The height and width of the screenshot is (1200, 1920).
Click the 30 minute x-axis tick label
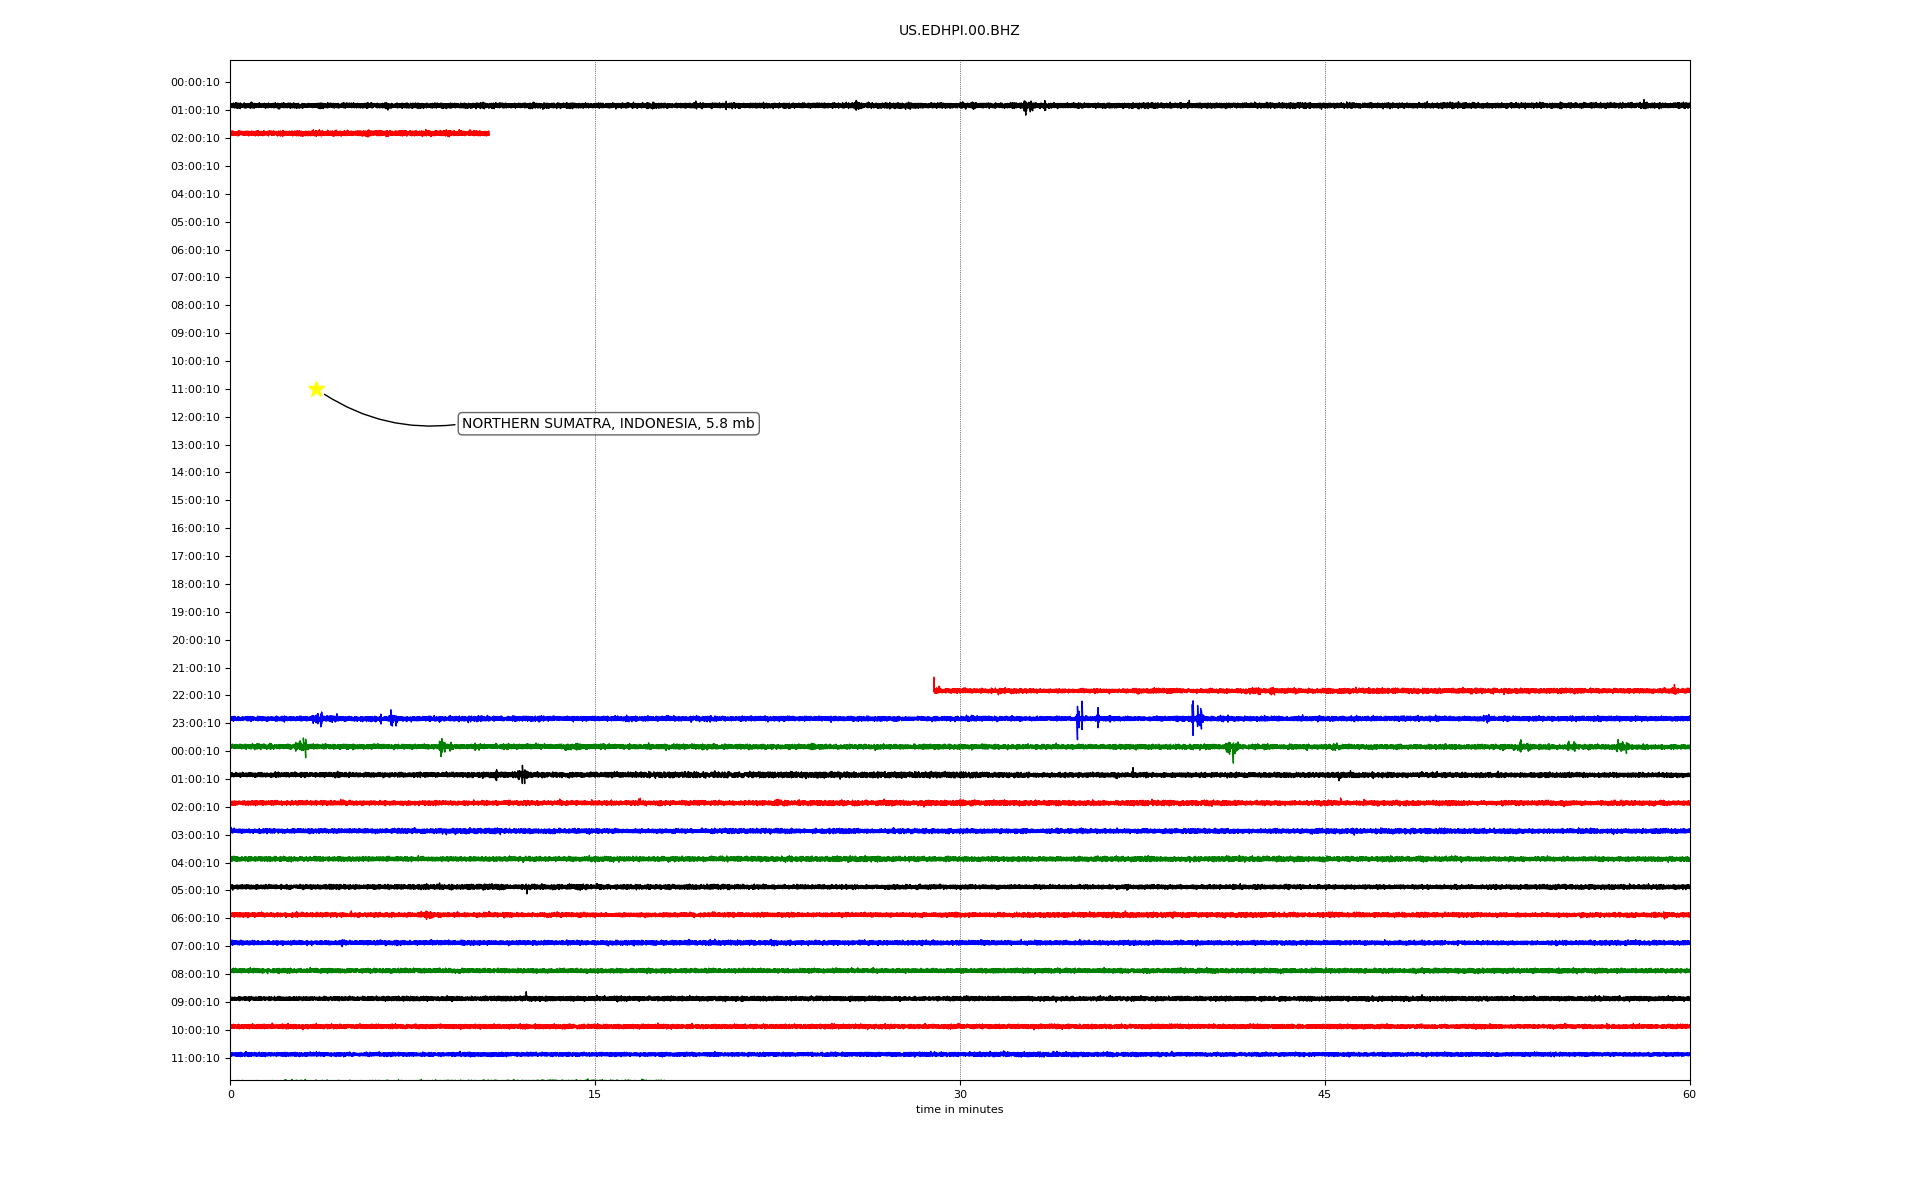(960, 1094)
